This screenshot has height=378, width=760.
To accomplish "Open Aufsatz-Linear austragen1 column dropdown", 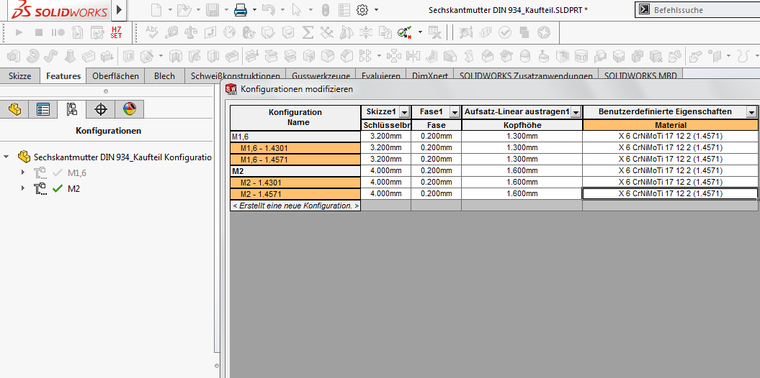I will click(576, 112).
